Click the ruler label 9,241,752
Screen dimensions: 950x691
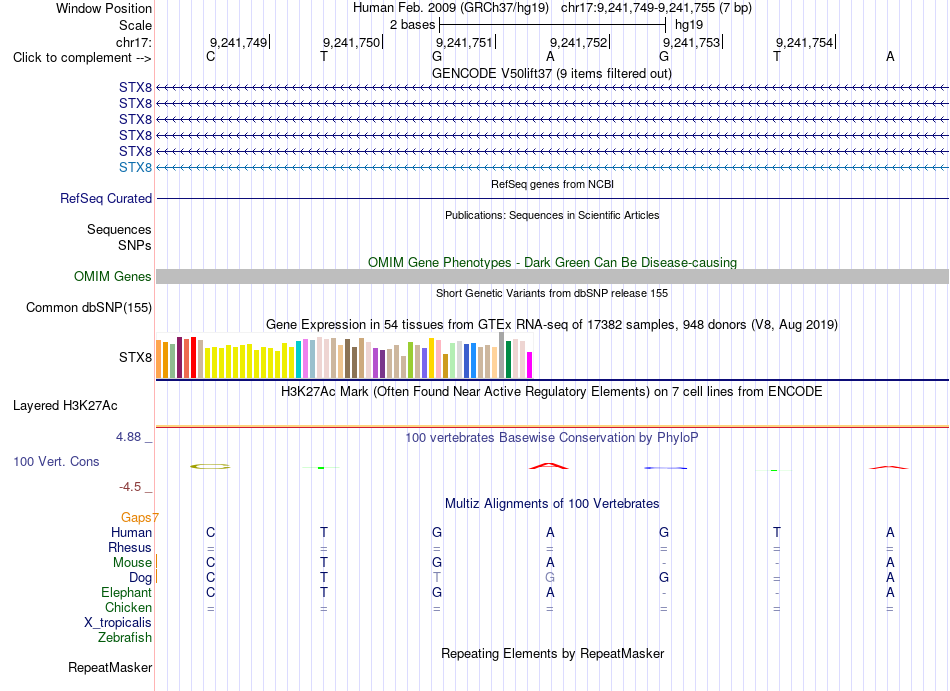(x=578, y=42)
